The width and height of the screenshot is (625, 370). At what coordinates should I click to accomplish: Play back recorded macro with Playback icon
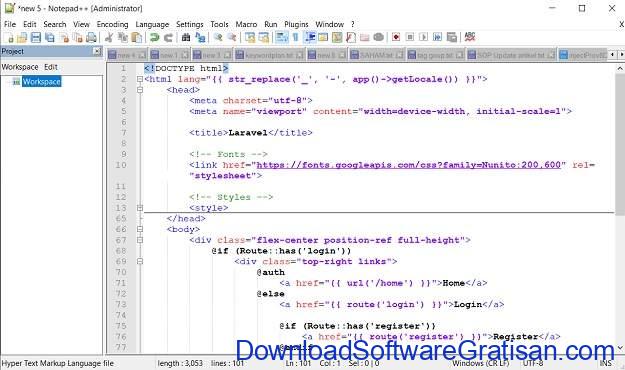click(424, 37)
